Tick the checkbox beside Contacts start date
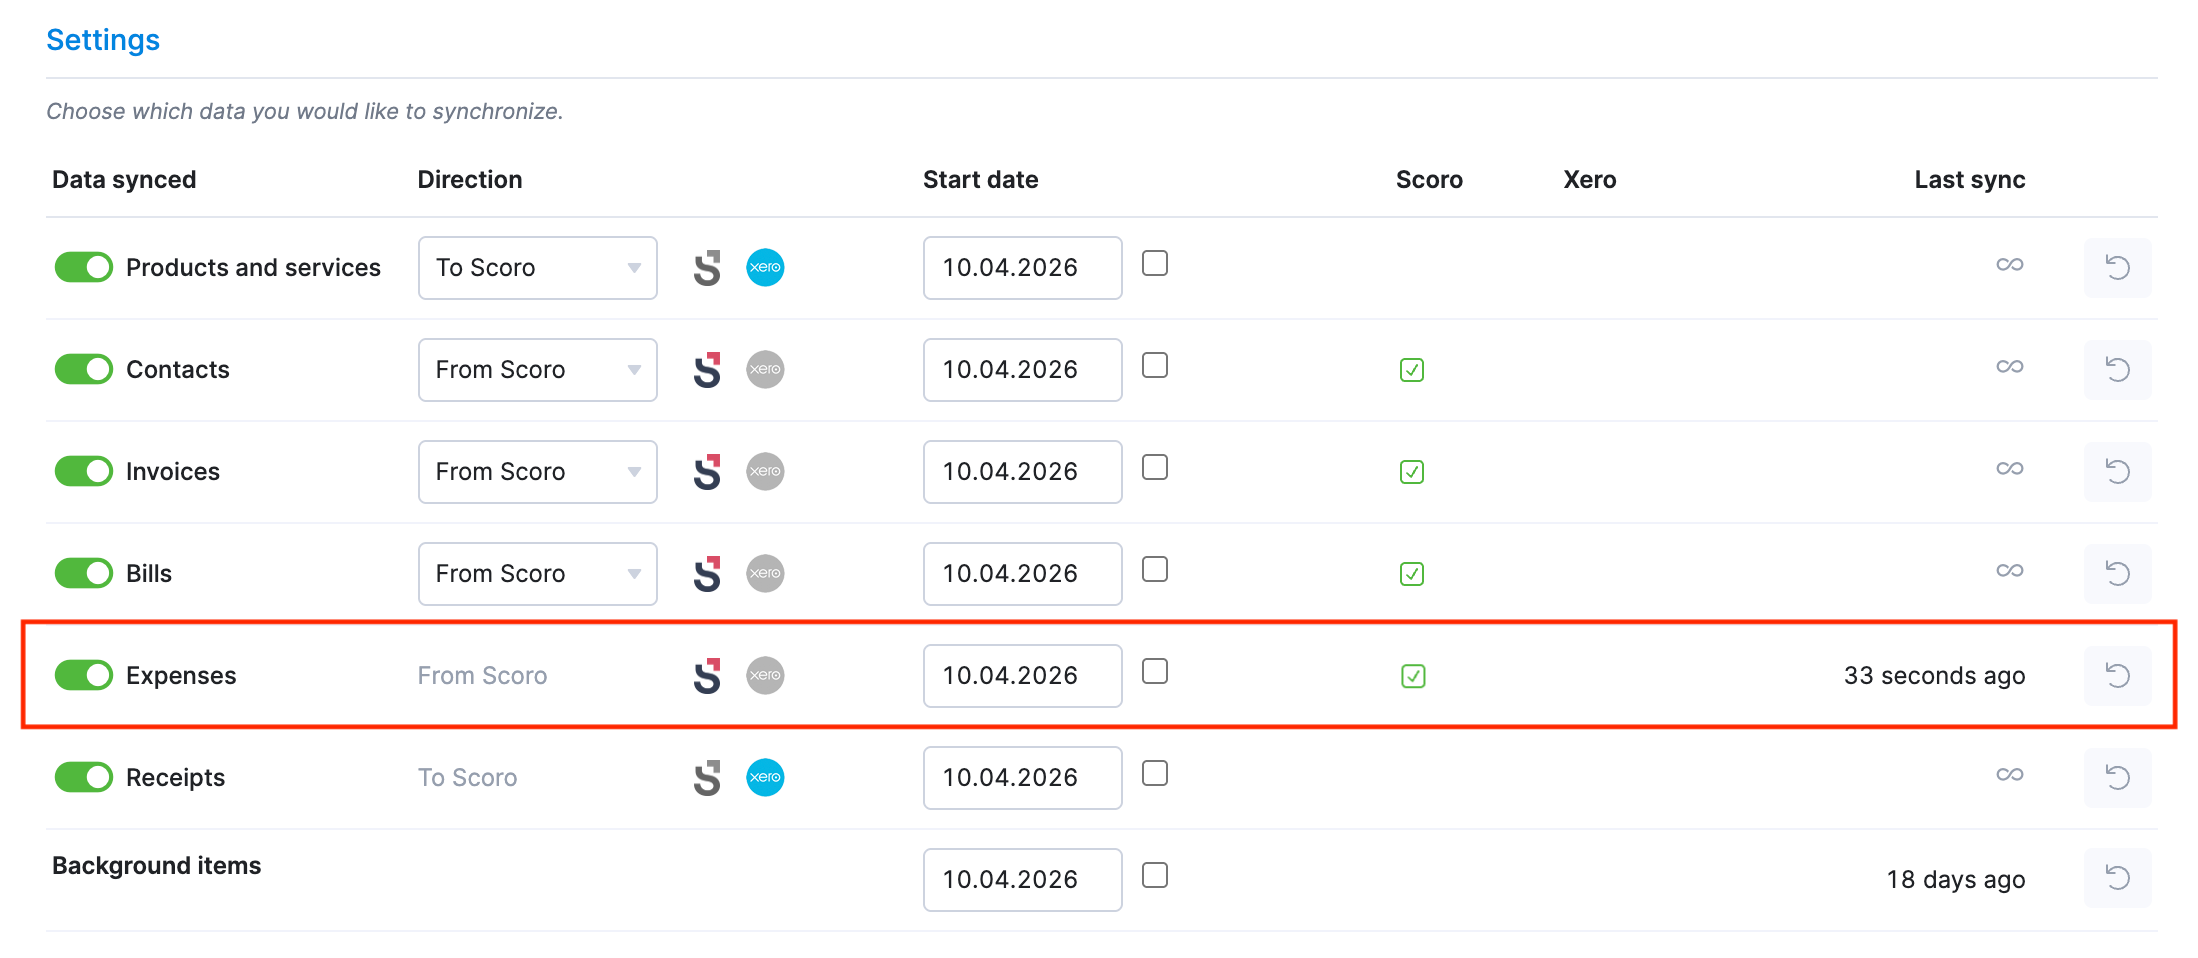The image size is (2198, 958). point(1155,366)
